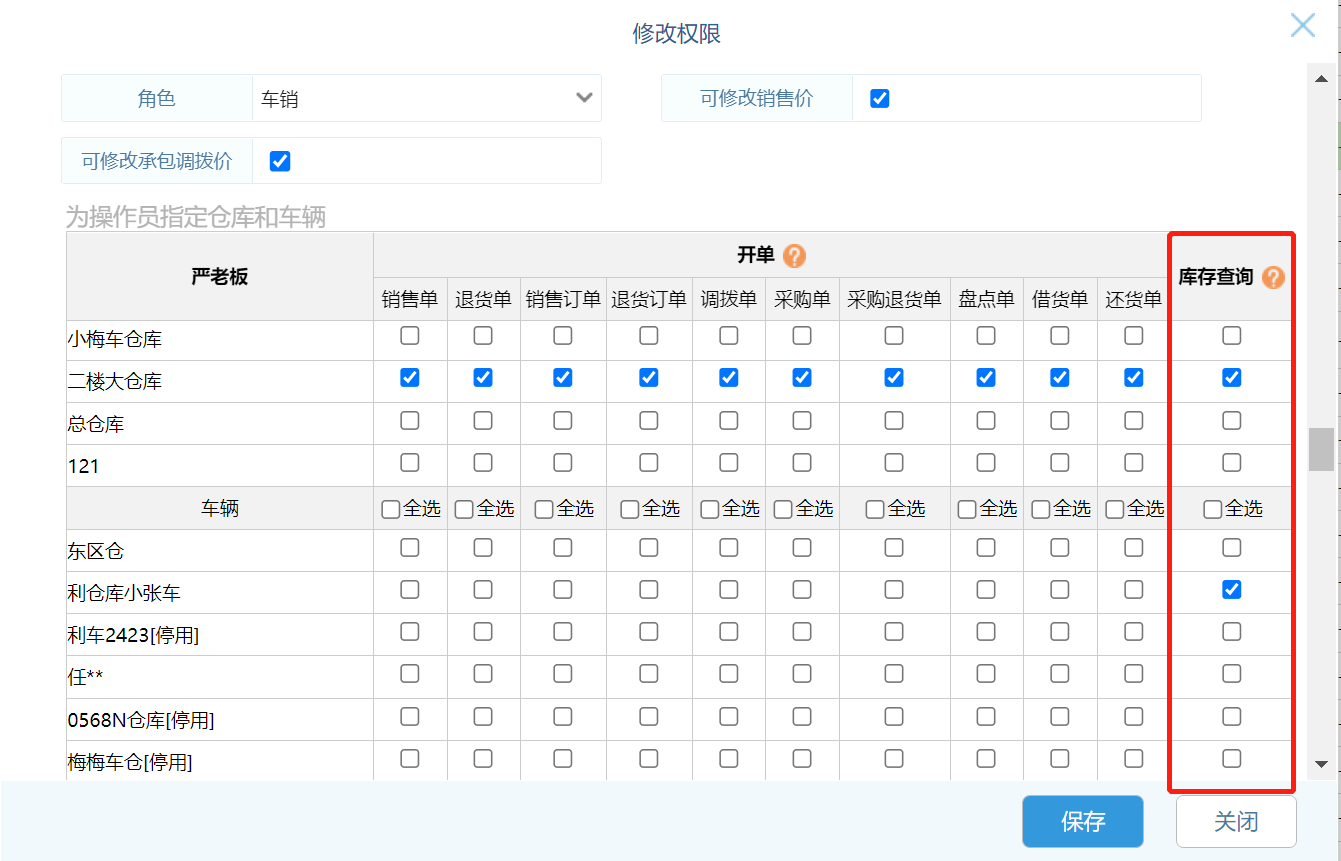This screenshot has width=1341, height=861.
Task: Tick 全选 under 采购退货单 column
Action: [875, 510]
